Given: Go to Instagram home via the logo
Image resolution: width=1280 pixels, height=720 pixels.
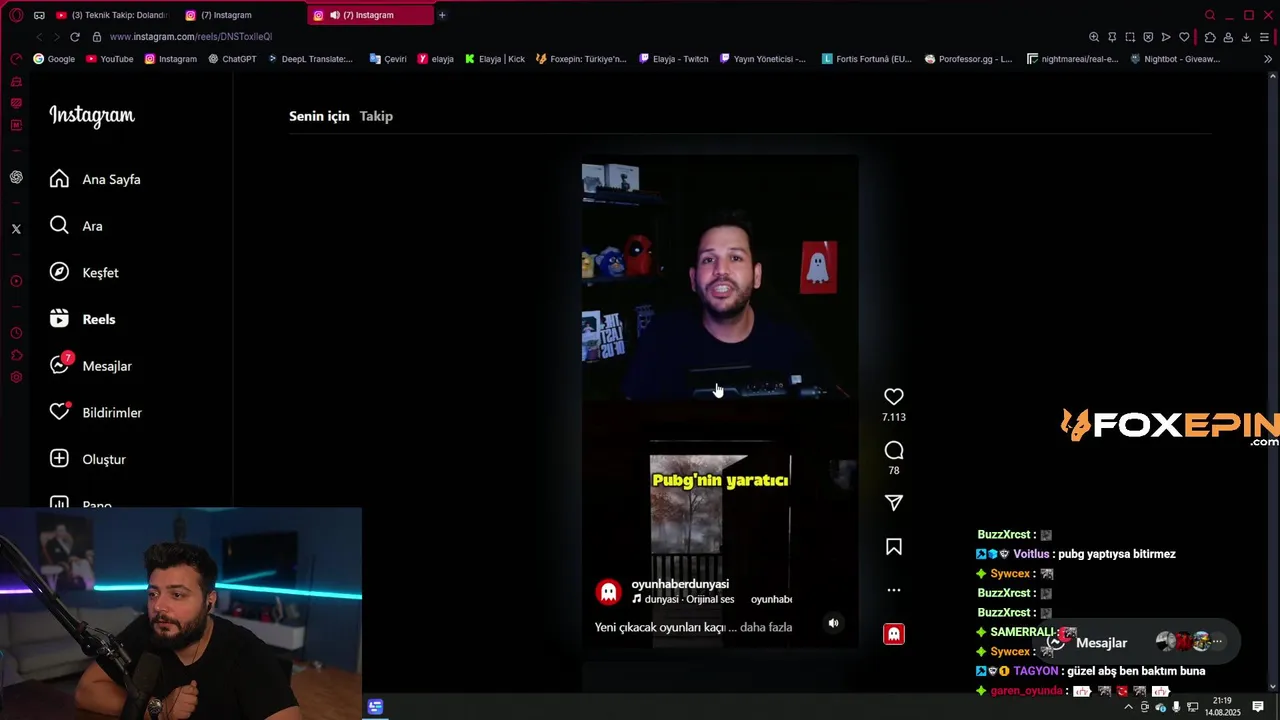Looking at the screenshot, I should point(92,116).
